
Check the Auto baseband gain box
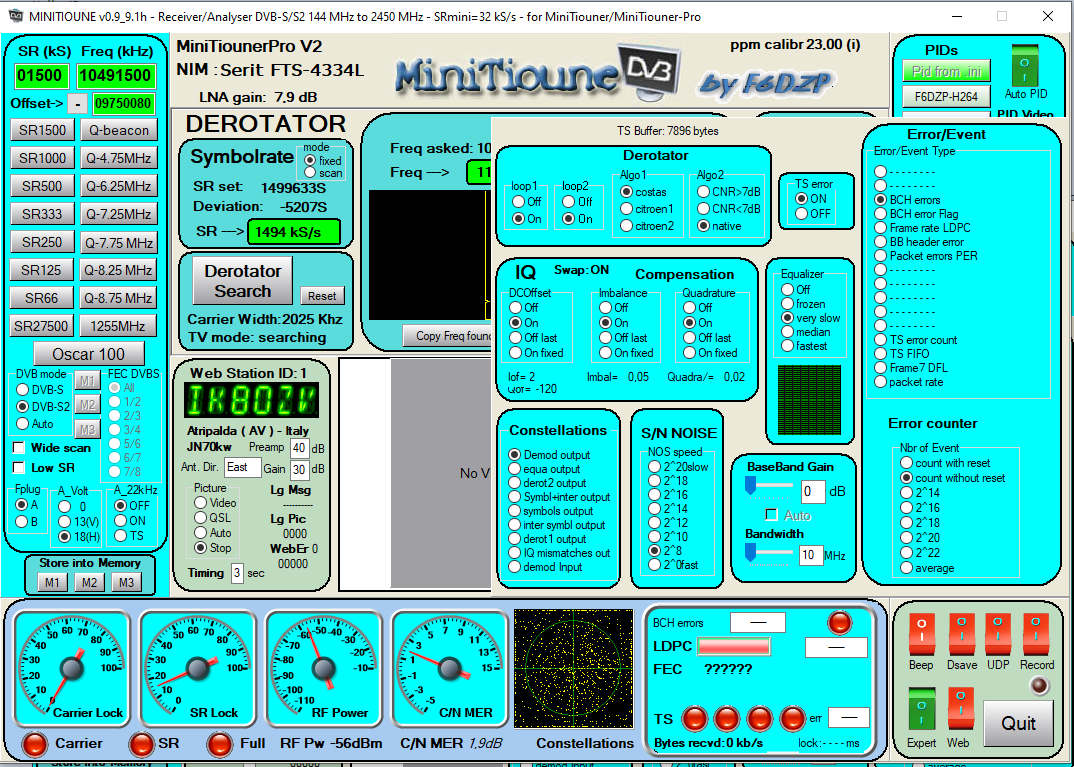[771, 515]
